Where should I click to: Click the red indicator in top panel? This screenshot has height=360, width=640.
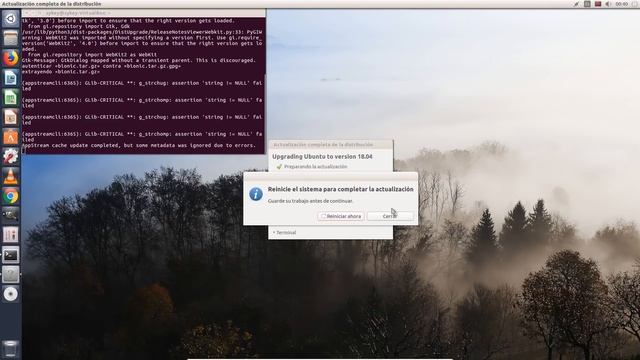598,4
